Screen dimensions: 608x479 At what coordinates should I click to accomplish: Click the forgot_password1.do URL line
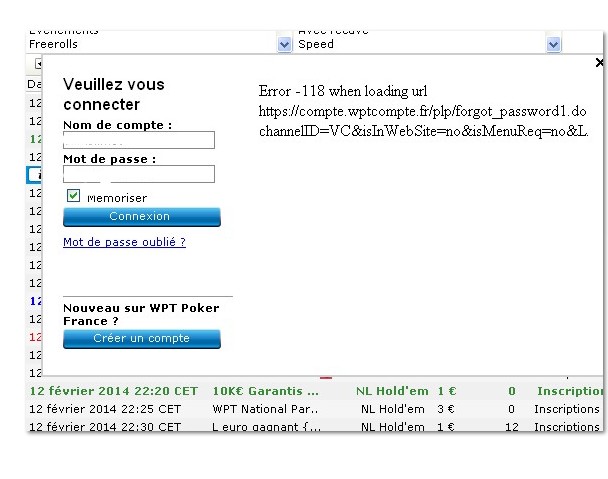[x=423, y=112]
